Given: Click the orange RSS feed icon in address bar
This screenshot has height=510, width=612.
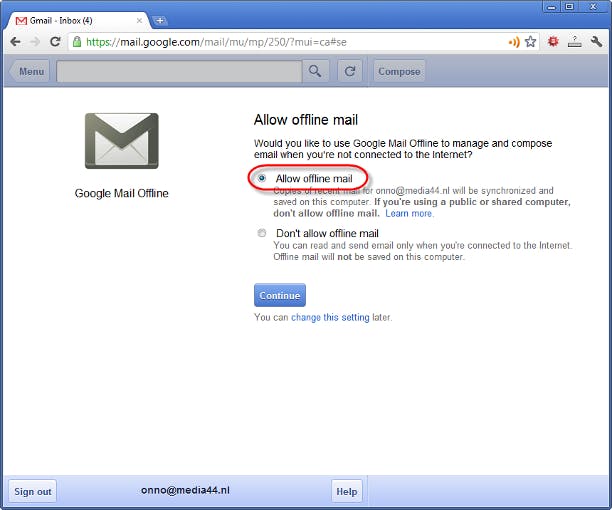Looking at the screenshot, I should 514,42.
